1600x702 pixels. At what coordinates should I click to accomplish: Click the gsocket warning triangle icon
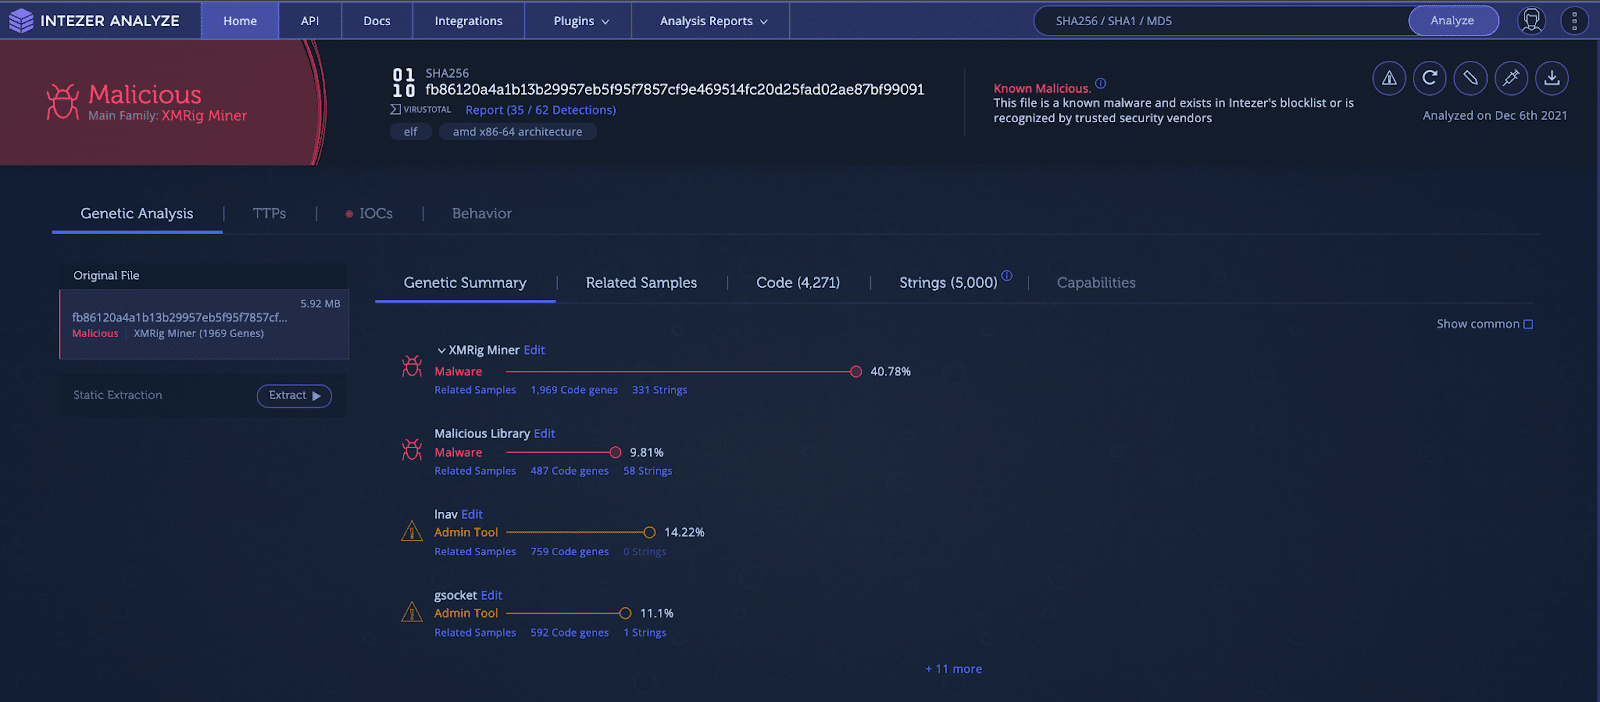(412, 612)
